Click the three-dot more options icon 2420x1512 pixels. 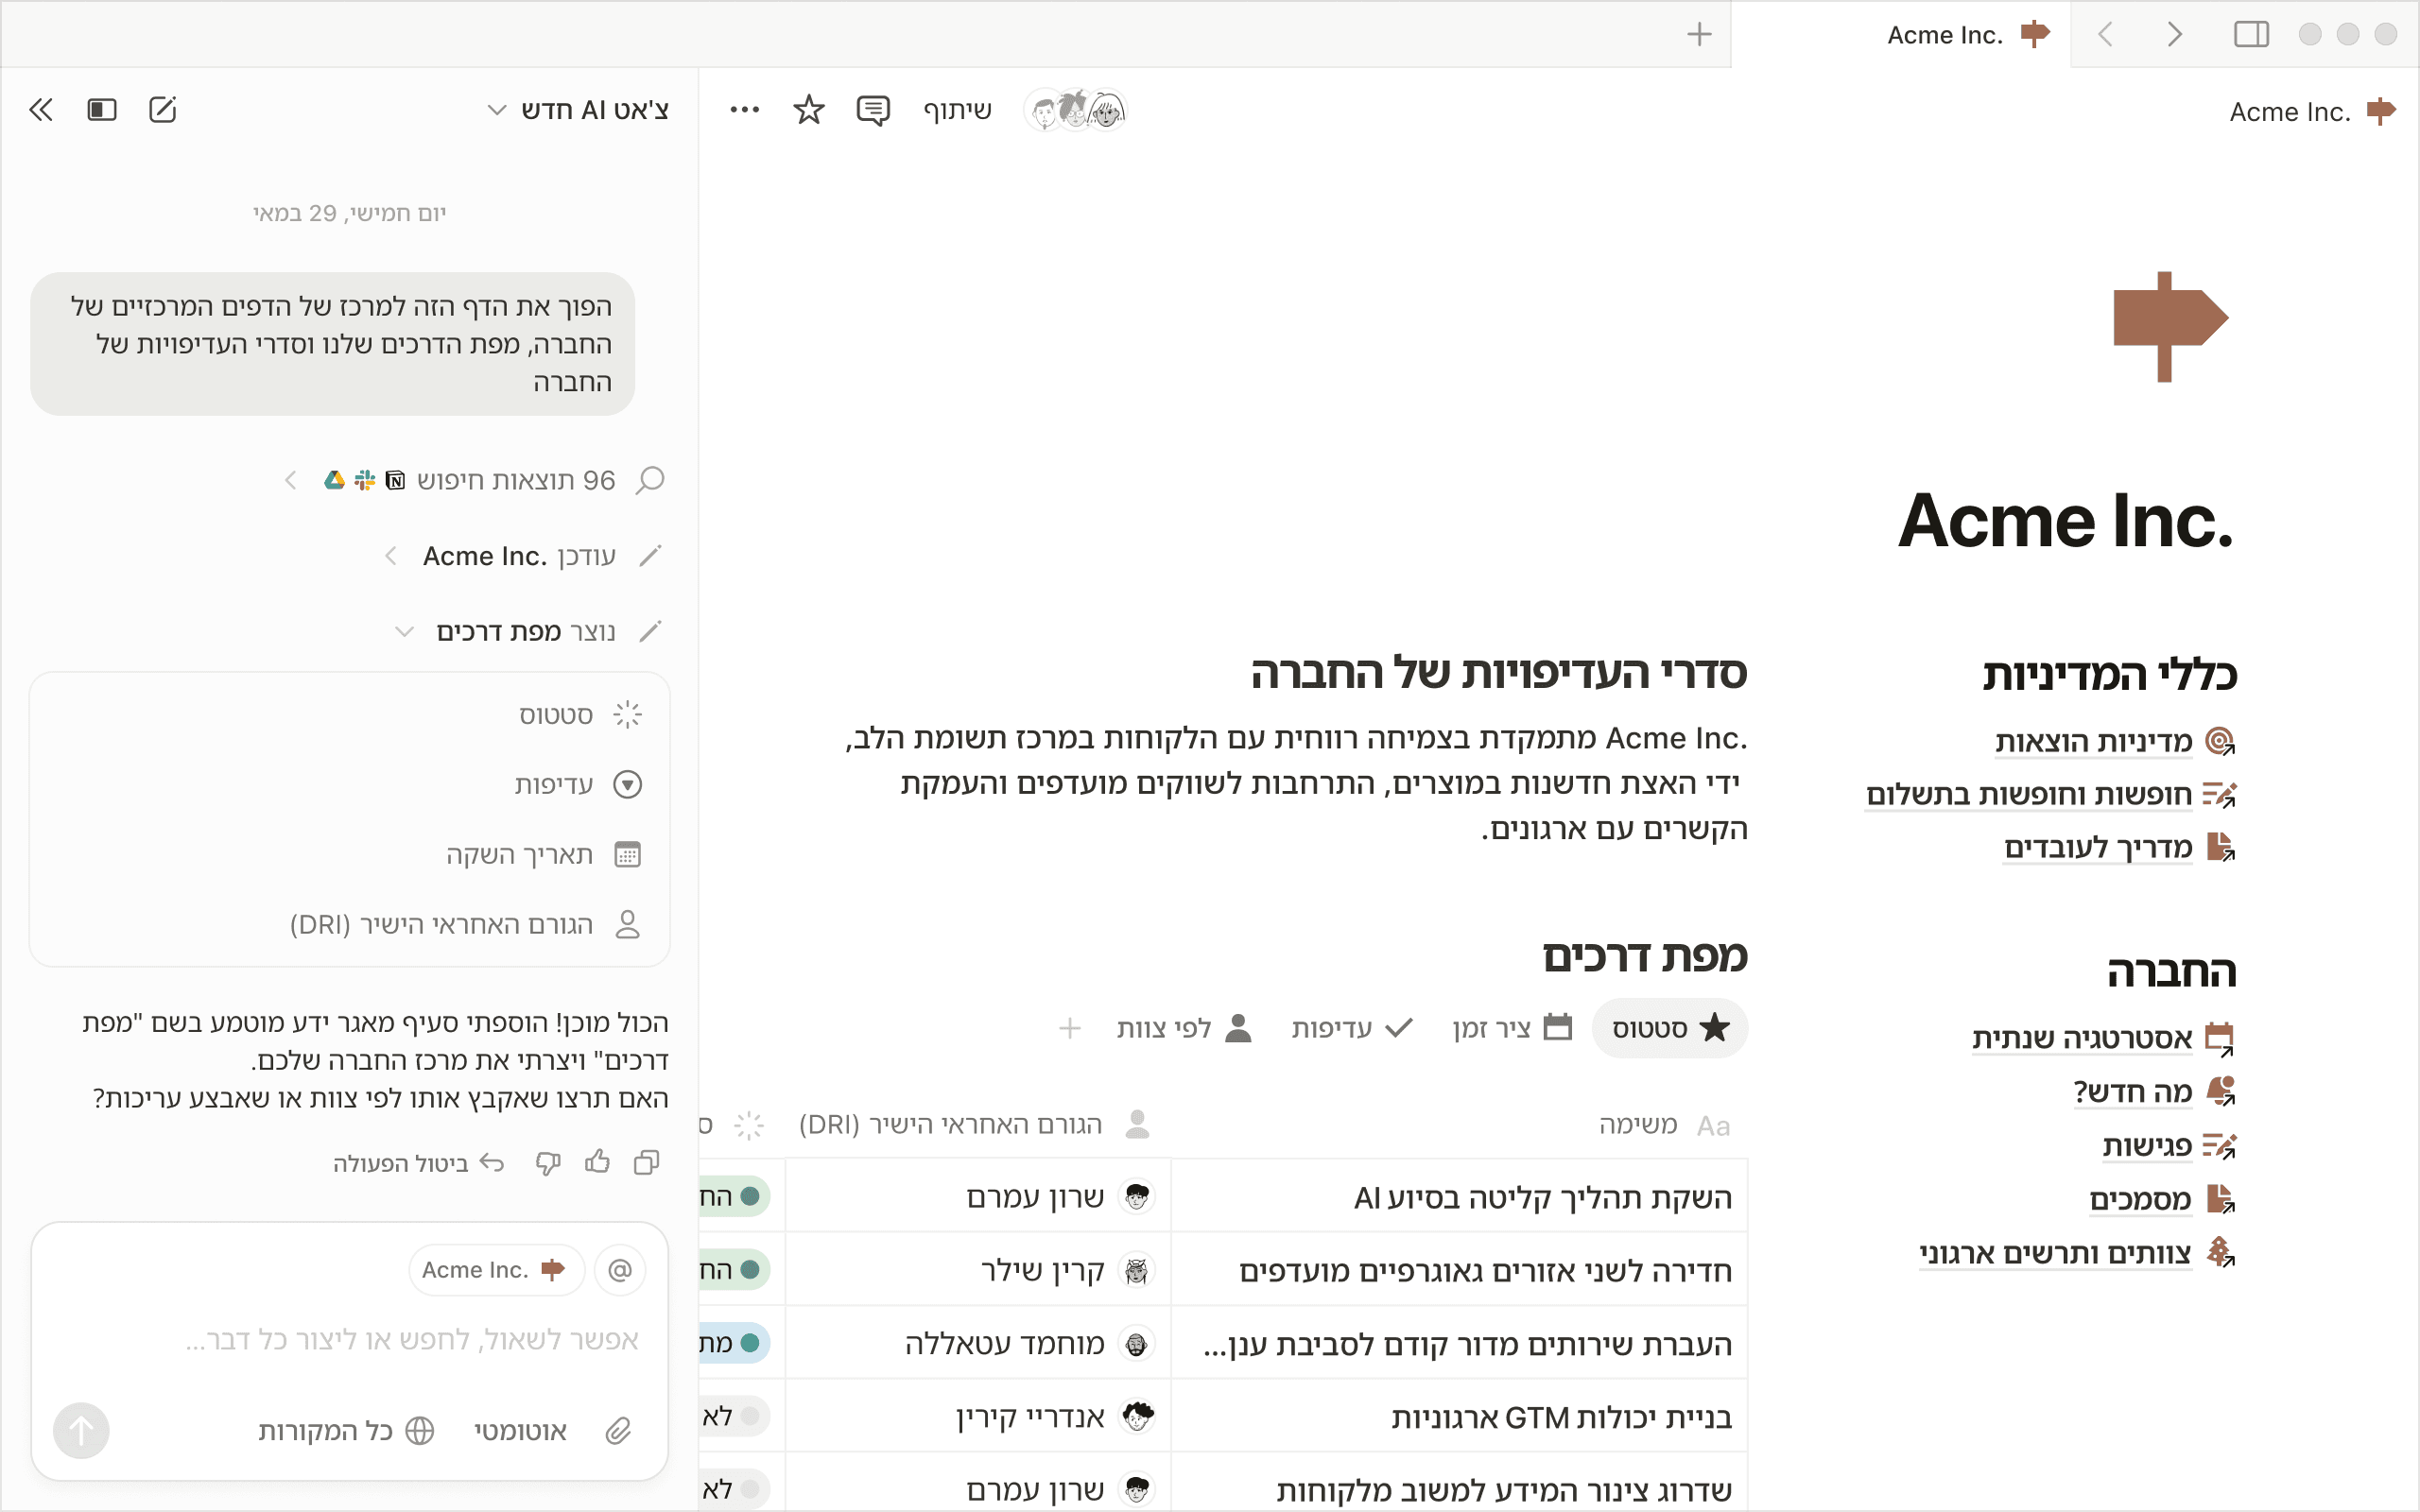pyautogui.click(x=744, y=110)
